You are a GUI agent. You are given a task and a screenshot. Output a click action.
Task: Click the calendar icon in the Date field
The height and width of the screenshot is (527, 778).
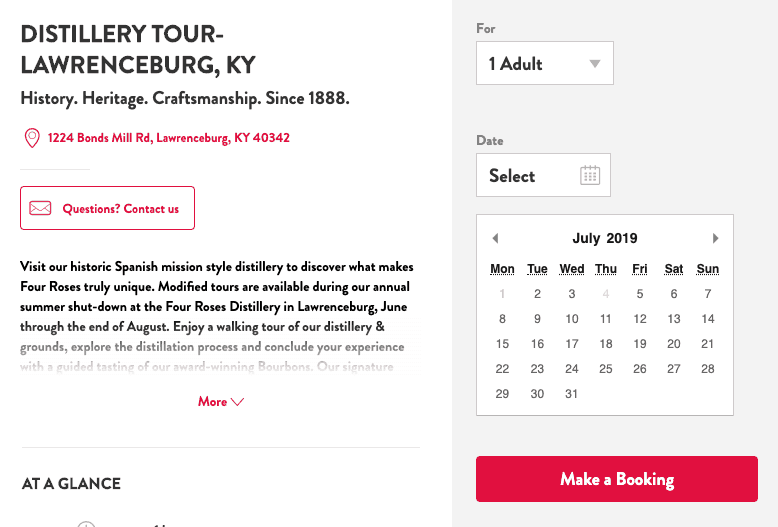coord(590,176)
